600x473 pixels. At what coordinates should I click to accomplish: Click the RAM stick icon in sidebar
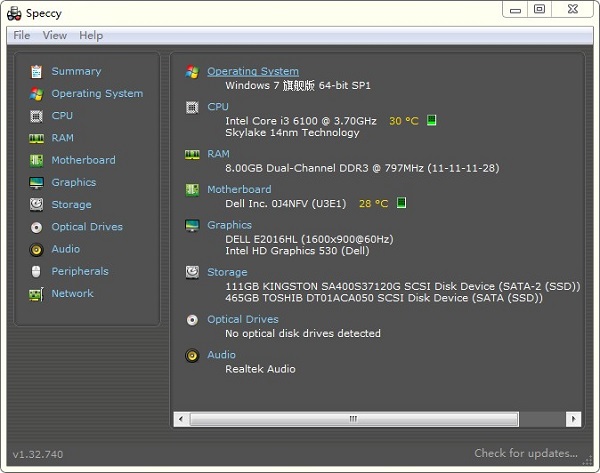(36, 138)
